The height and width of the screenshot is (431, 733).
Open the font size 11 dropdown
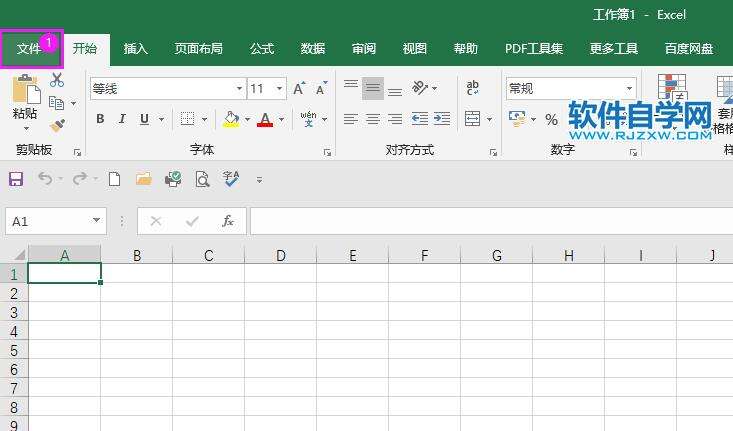point(279,88)
